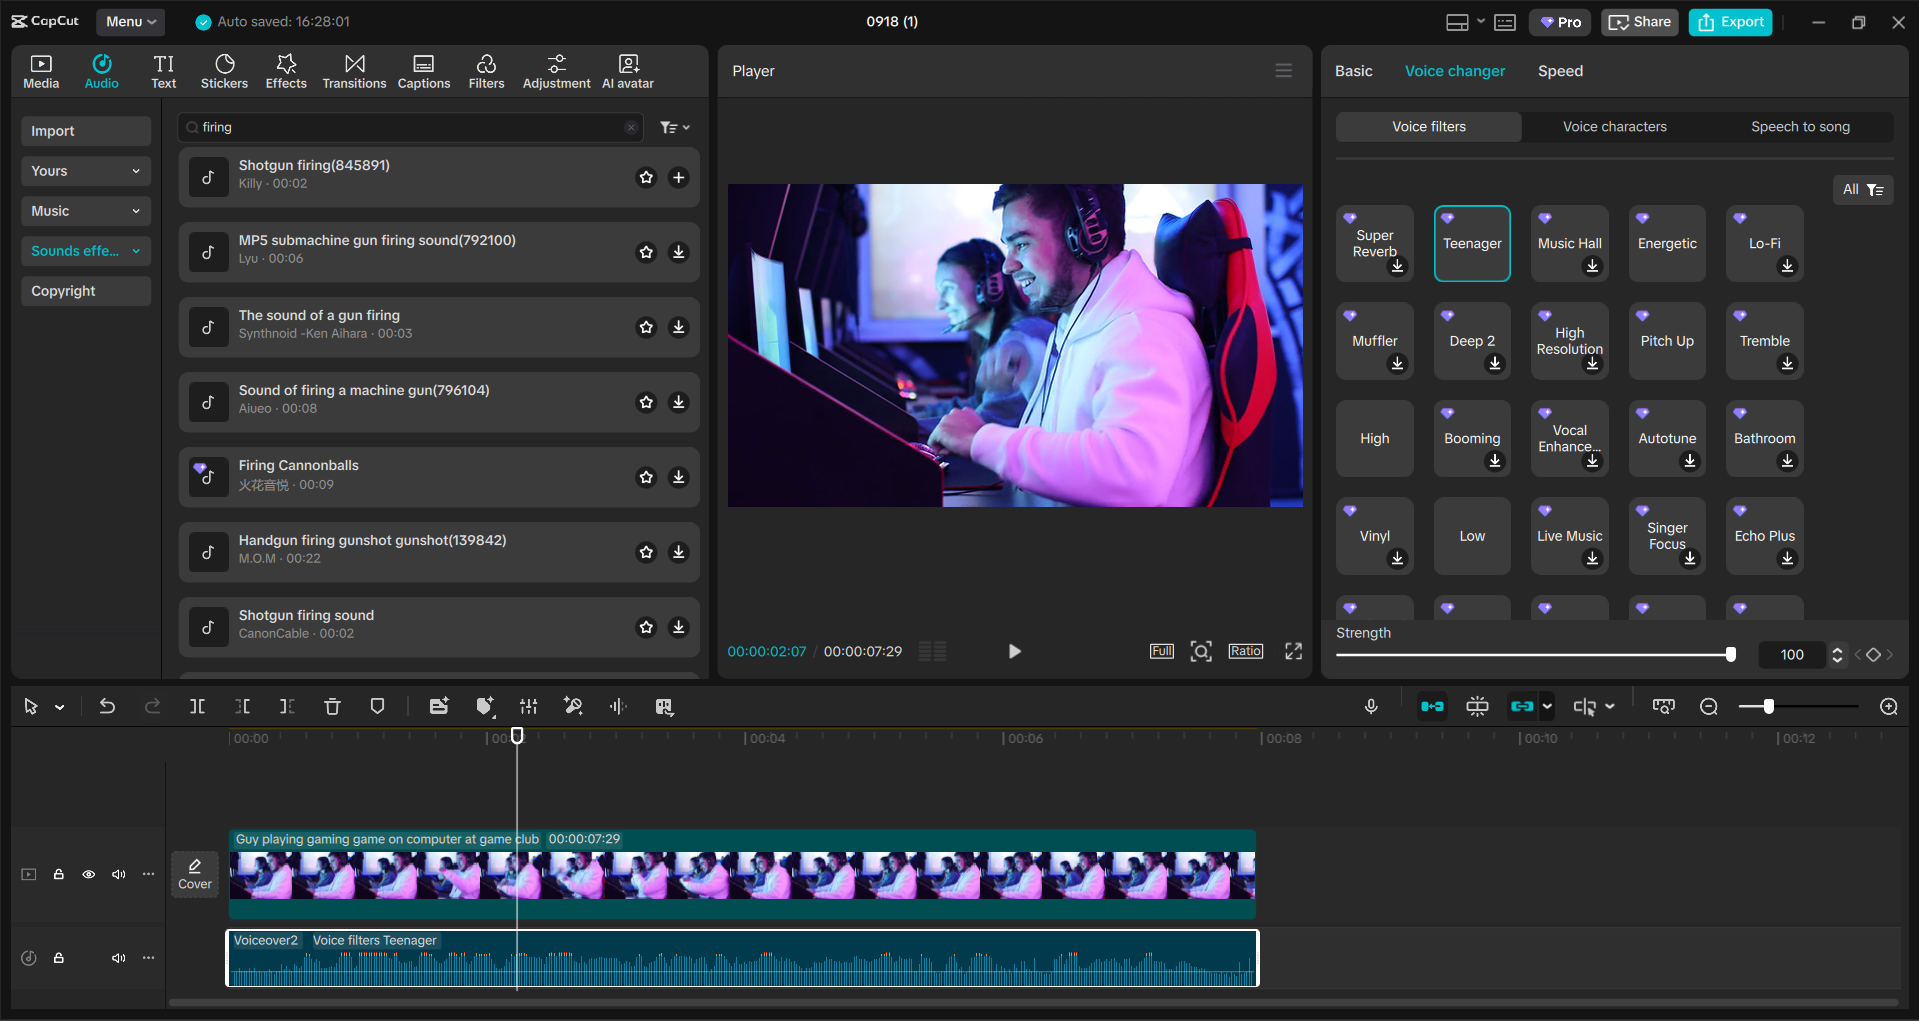Open the Speed tab in the right panel
The height and width of the screenshot is (1021, 1919).
click(x=1560, y=70)
